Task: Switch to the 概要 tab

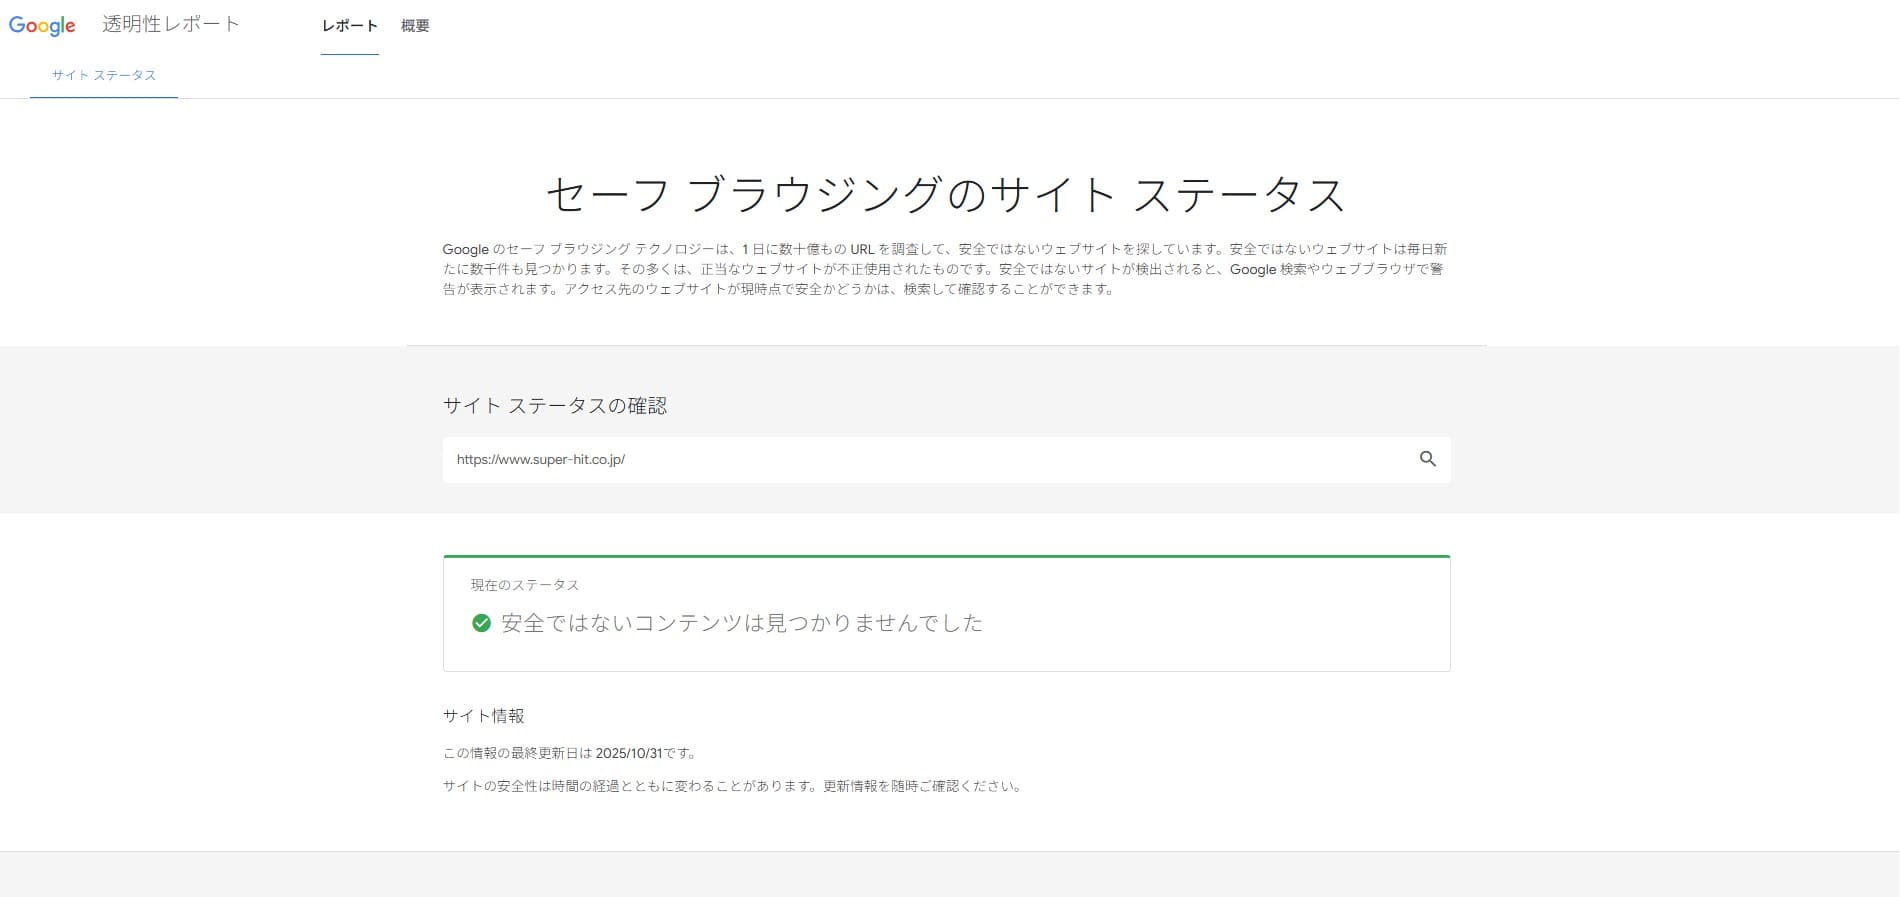Action: (415, 26)
